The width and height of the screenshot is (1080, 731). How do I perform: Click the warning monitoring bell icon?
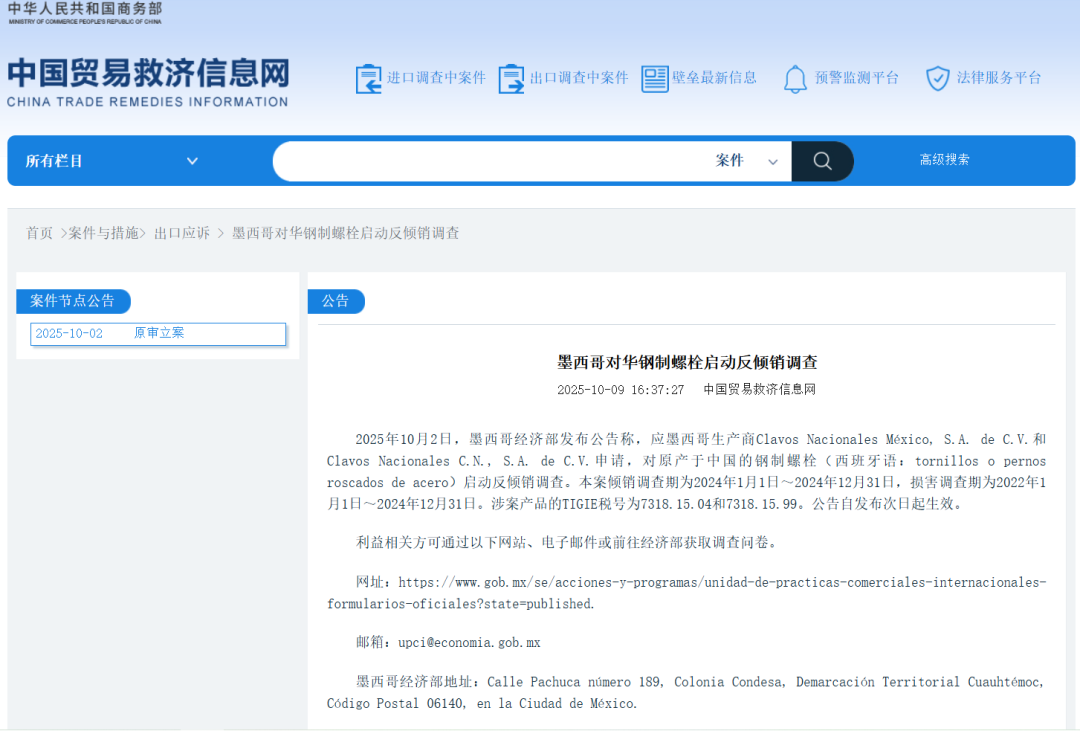pos(795,79)
